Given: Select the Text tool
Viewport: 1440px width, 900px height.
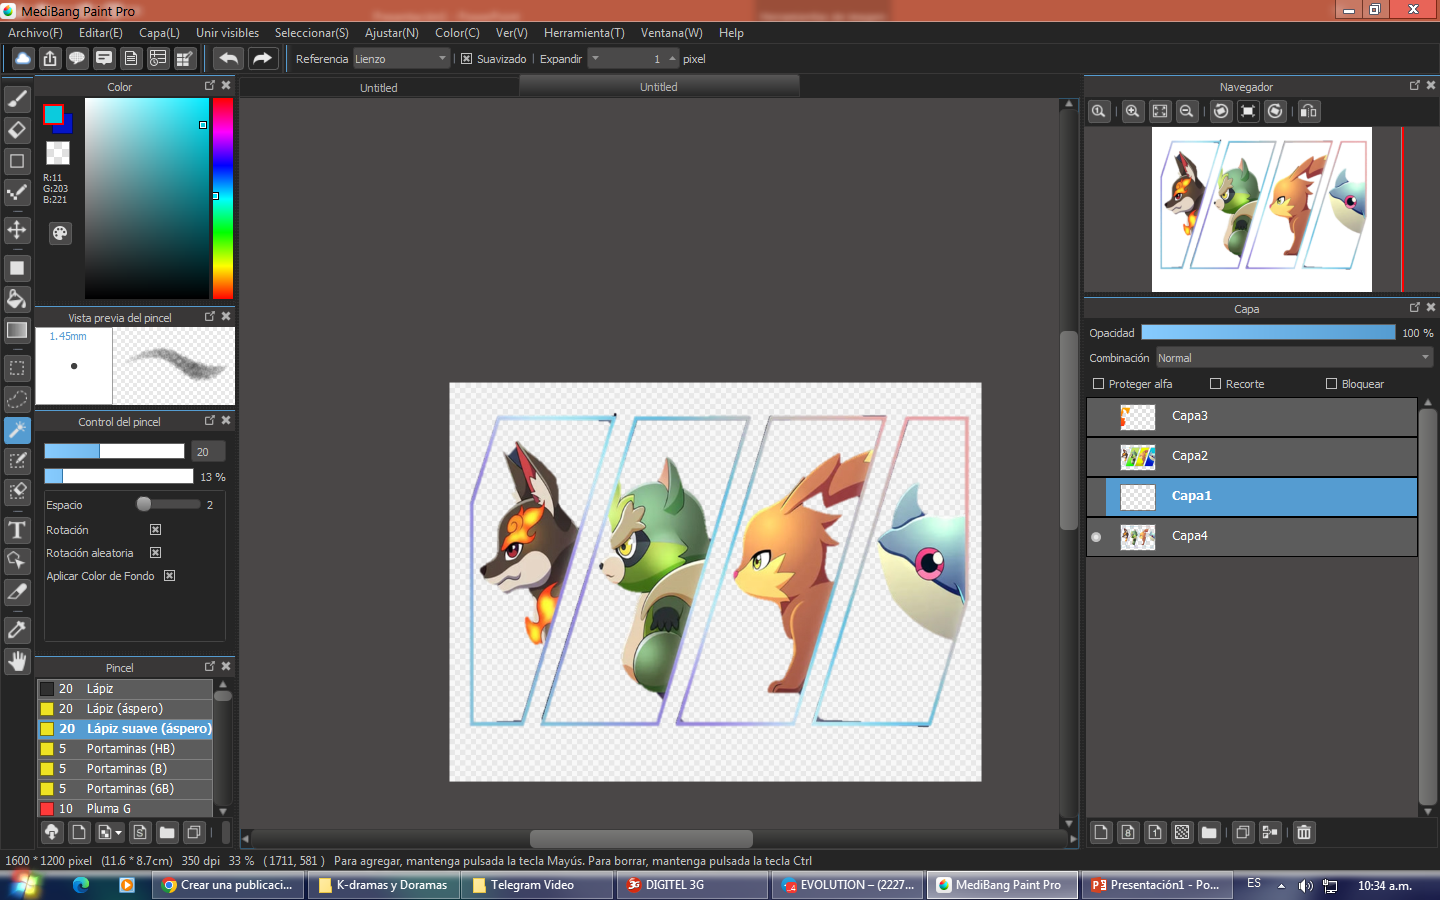Looking at the screenshot, I should point(17,530).
